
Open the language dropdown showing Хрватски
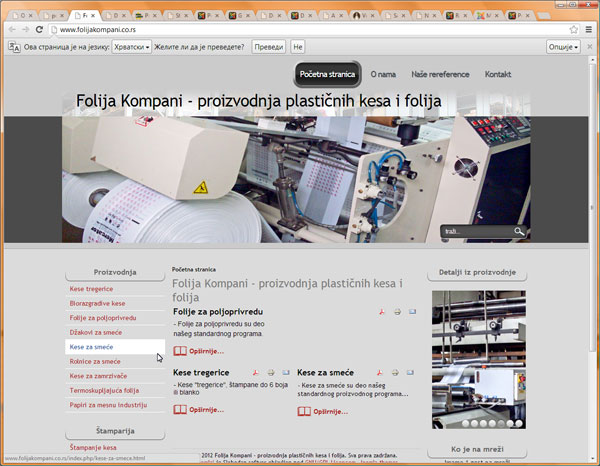tap(133, 47)
